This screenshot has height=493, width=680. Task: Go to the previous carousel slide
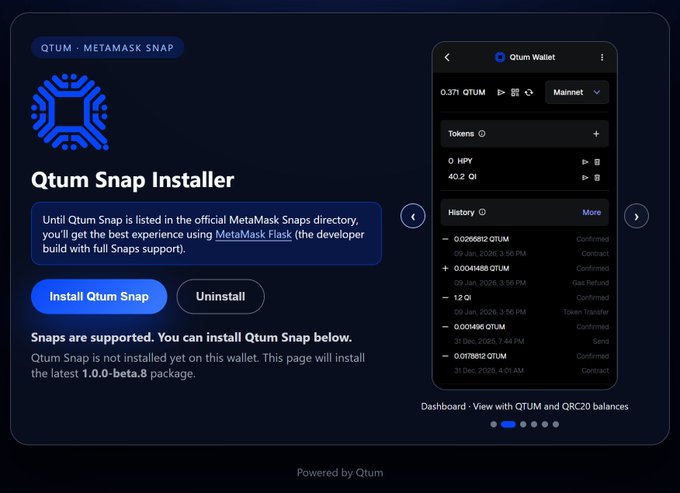412,215
